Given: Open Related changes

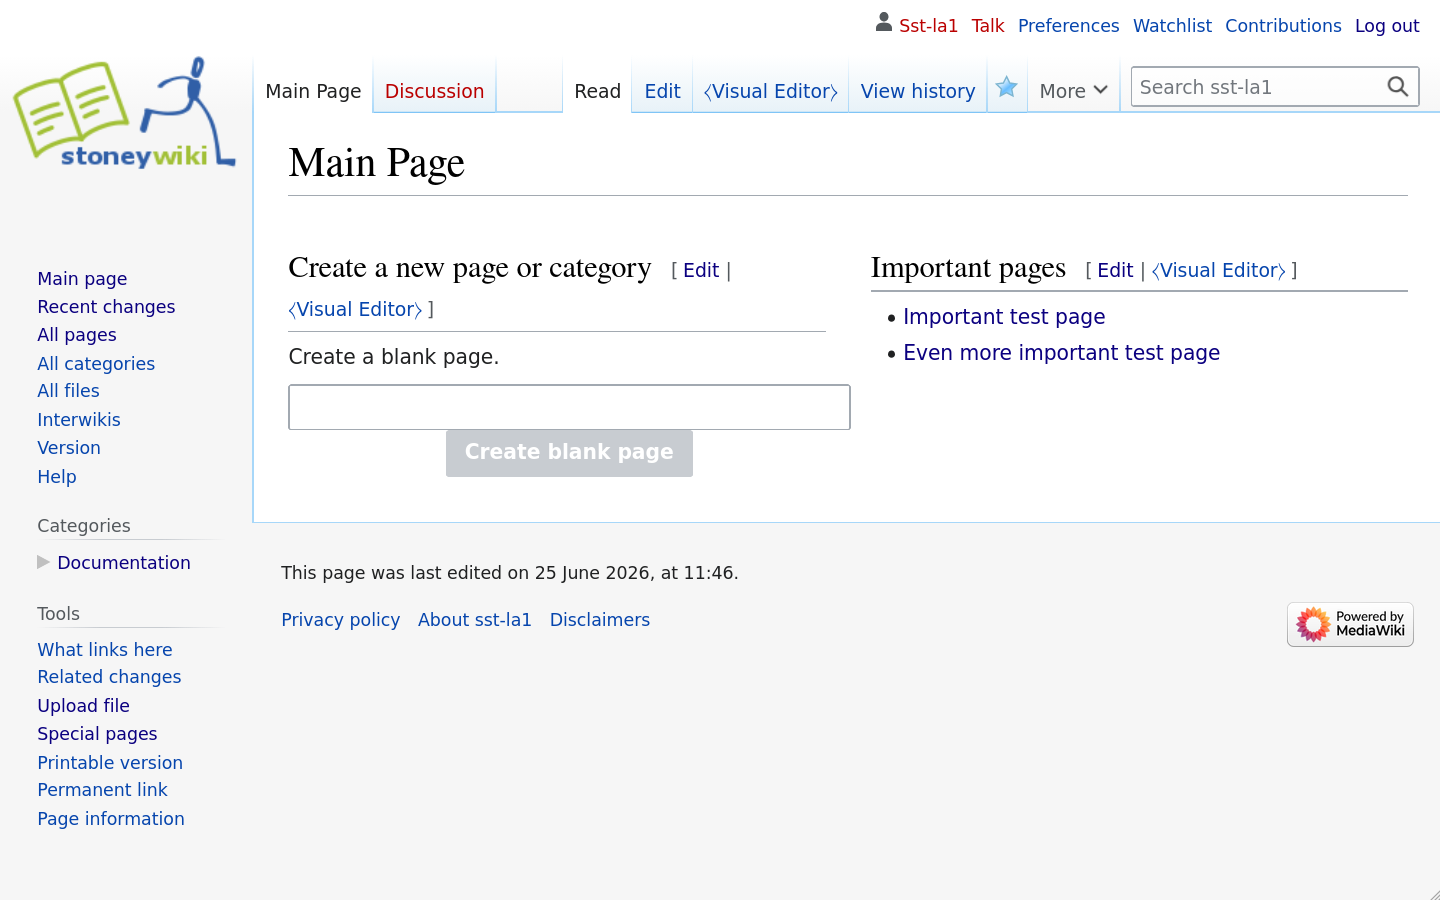Looking at the screenshot, I should point(109,677).
